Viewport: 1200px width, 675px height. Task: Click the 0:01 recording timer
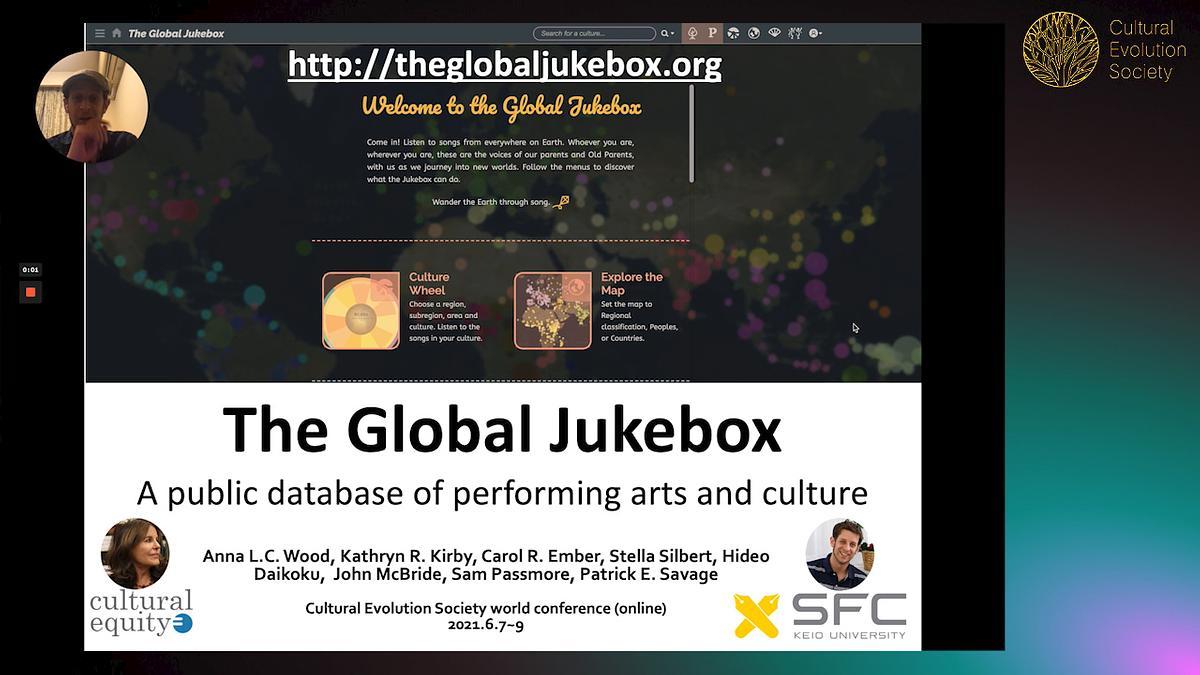tap(30, 269)
